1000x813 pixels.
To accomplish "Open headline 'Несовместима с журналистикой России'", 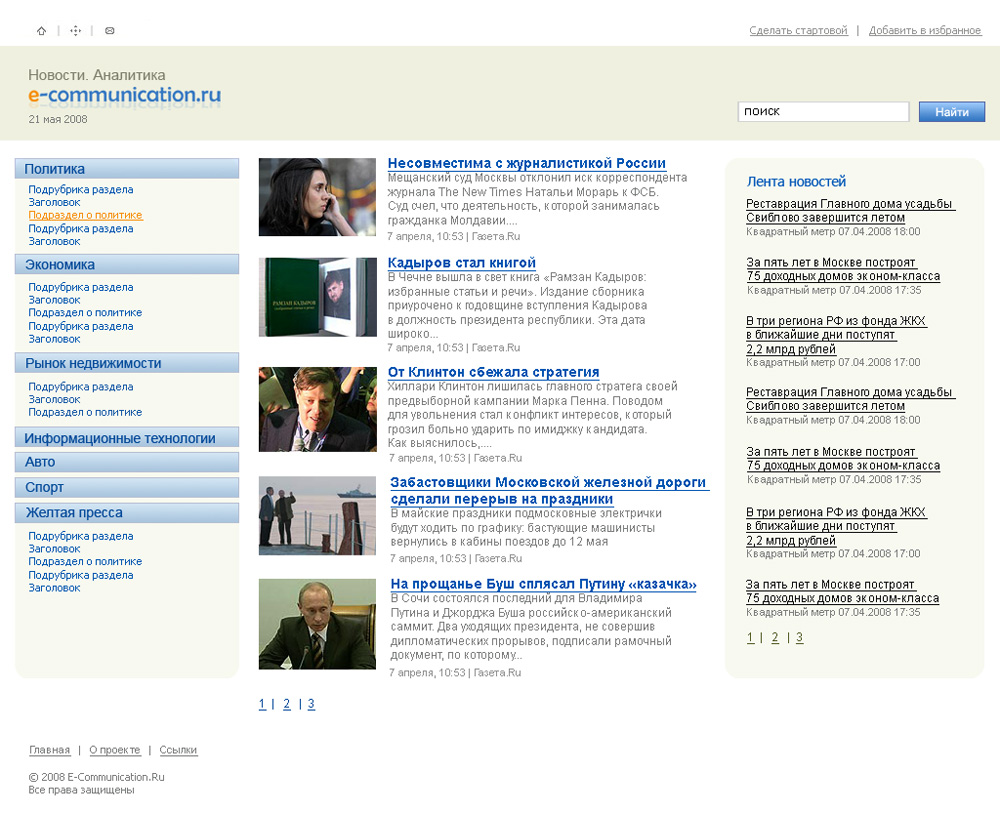I will pyautogui.click(x=527, y=163).
